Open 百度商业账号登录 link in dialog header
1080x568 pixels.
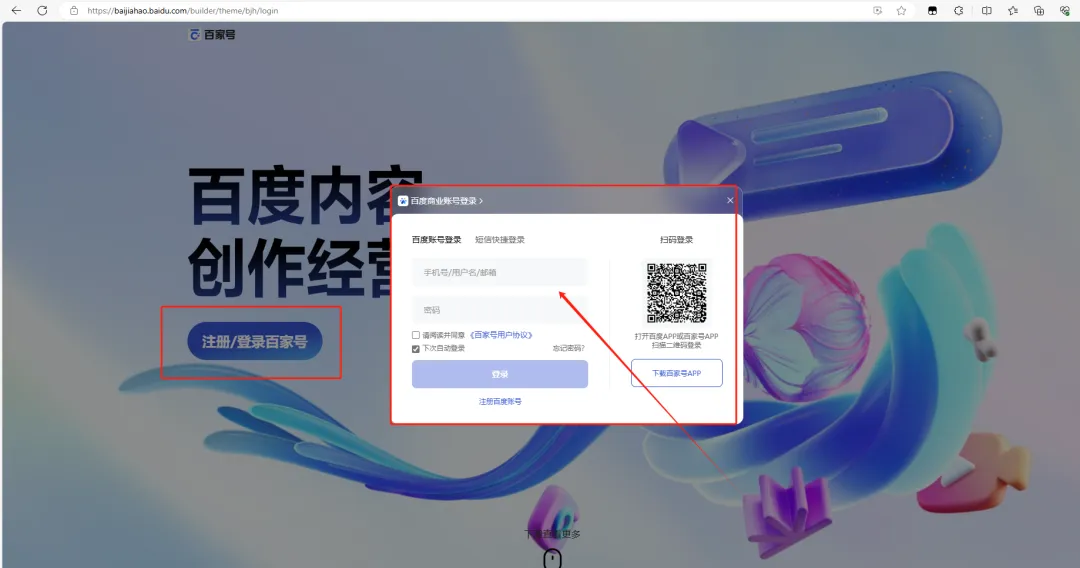pos(447,201)
